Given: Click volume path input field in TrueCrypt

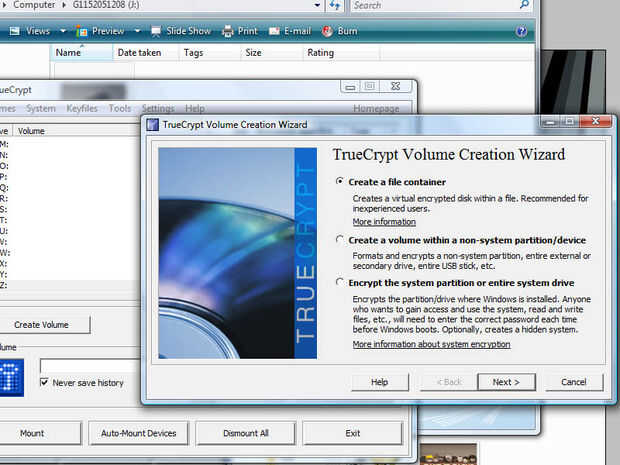Looking at the screenshot, I should [x=91, y=366].
